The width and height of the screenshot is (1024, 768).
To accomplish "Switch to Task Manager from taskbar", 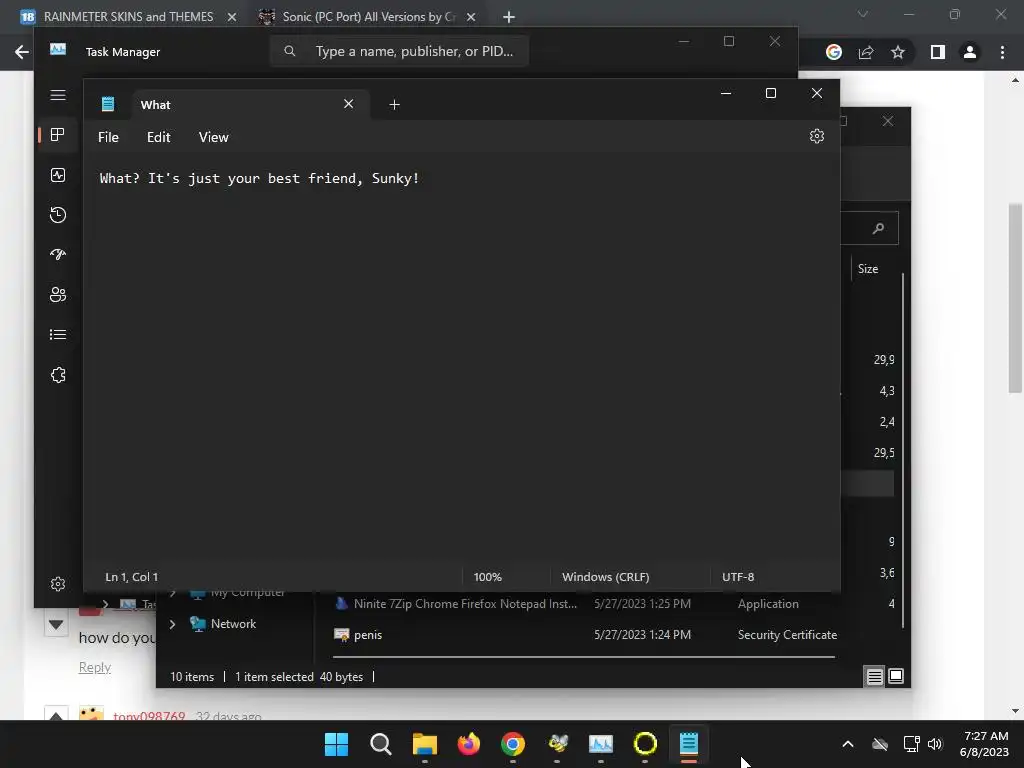I will coord(601,744).
